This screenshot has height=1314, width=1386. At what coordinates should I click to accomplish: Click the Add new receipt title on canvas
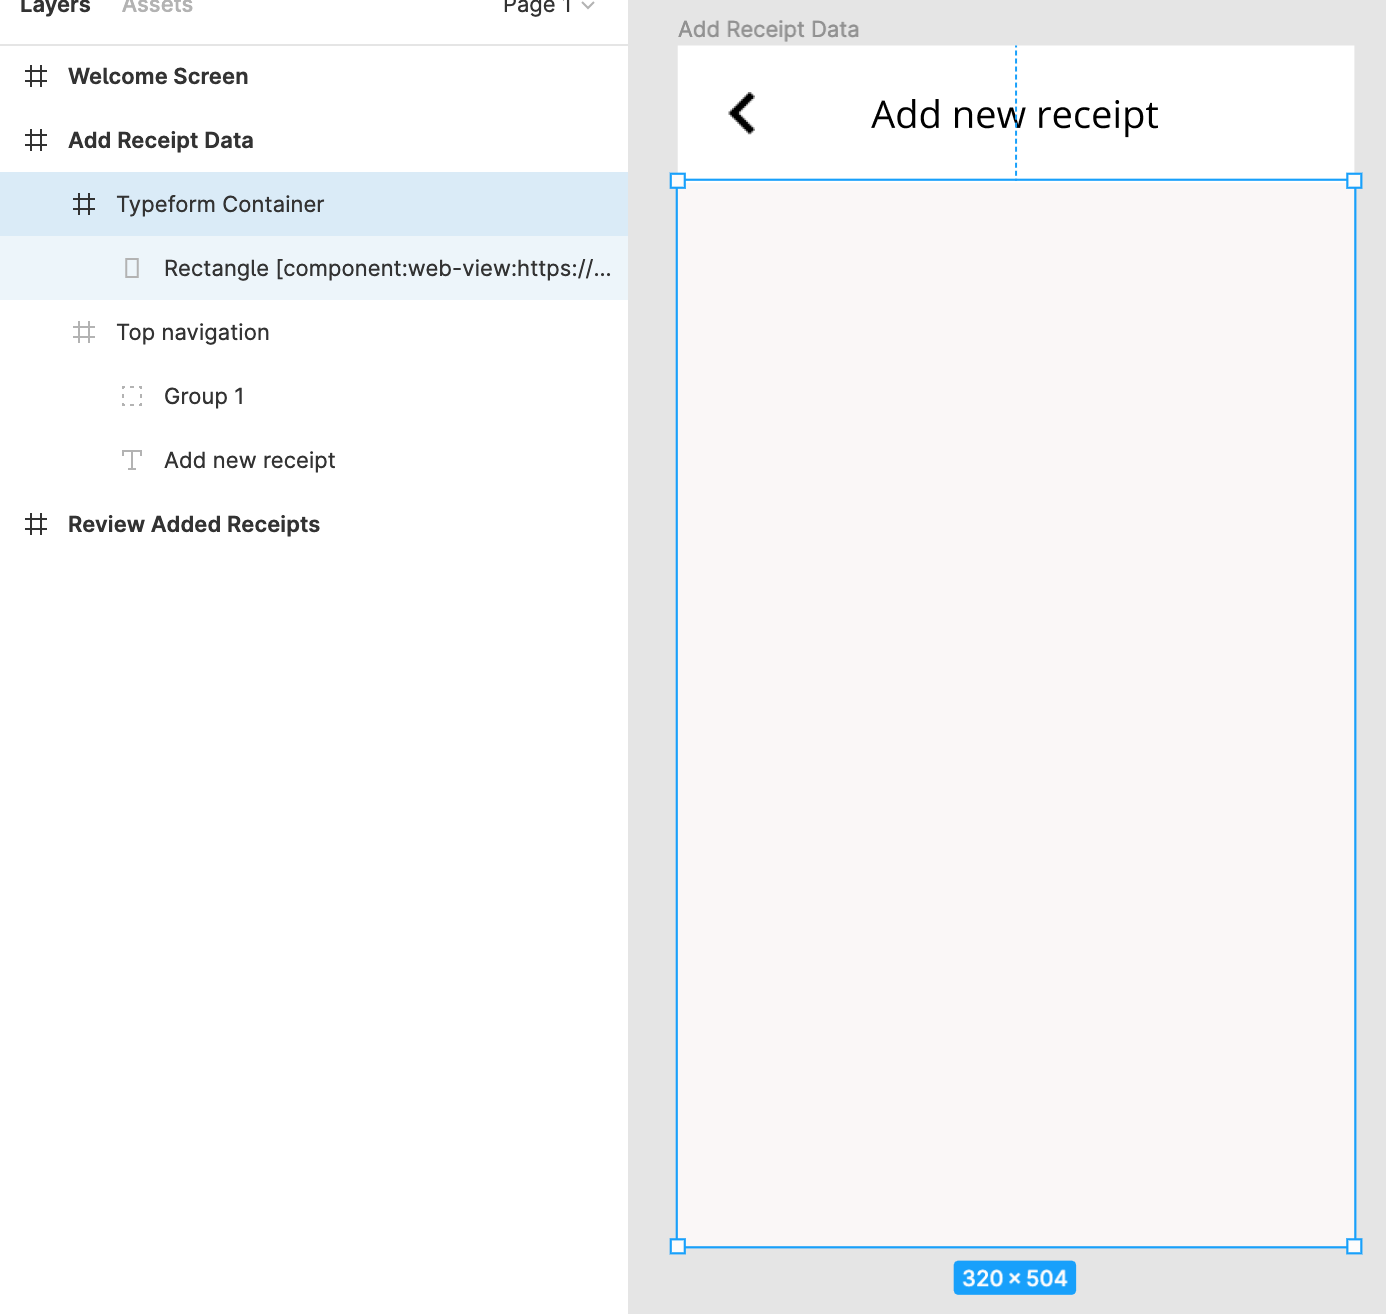pos(1014,115)
